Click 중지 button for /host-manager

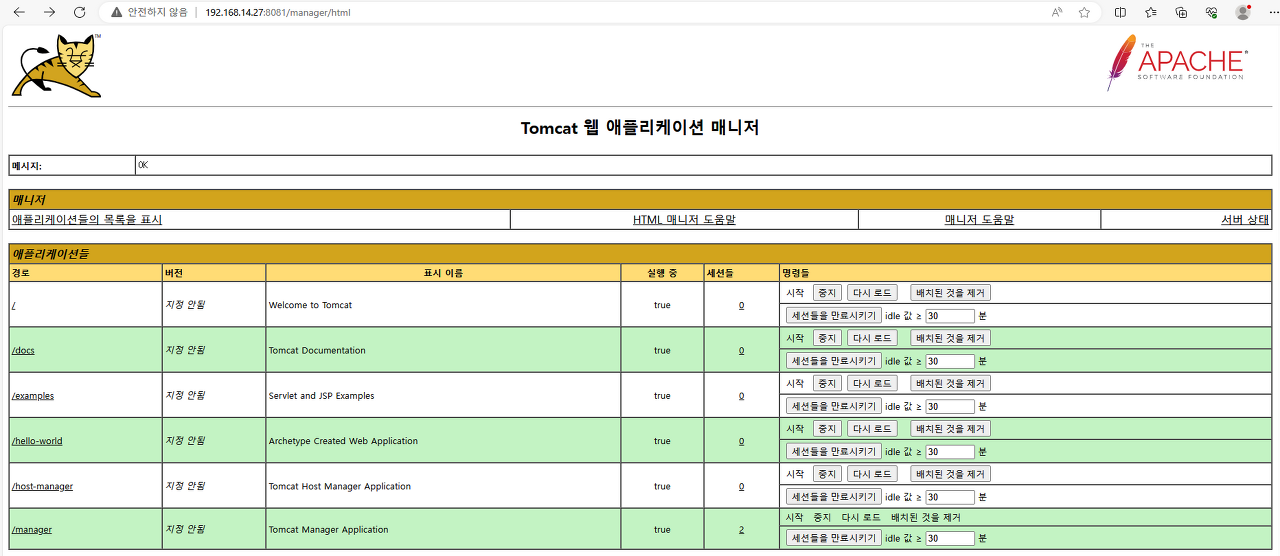826,474
